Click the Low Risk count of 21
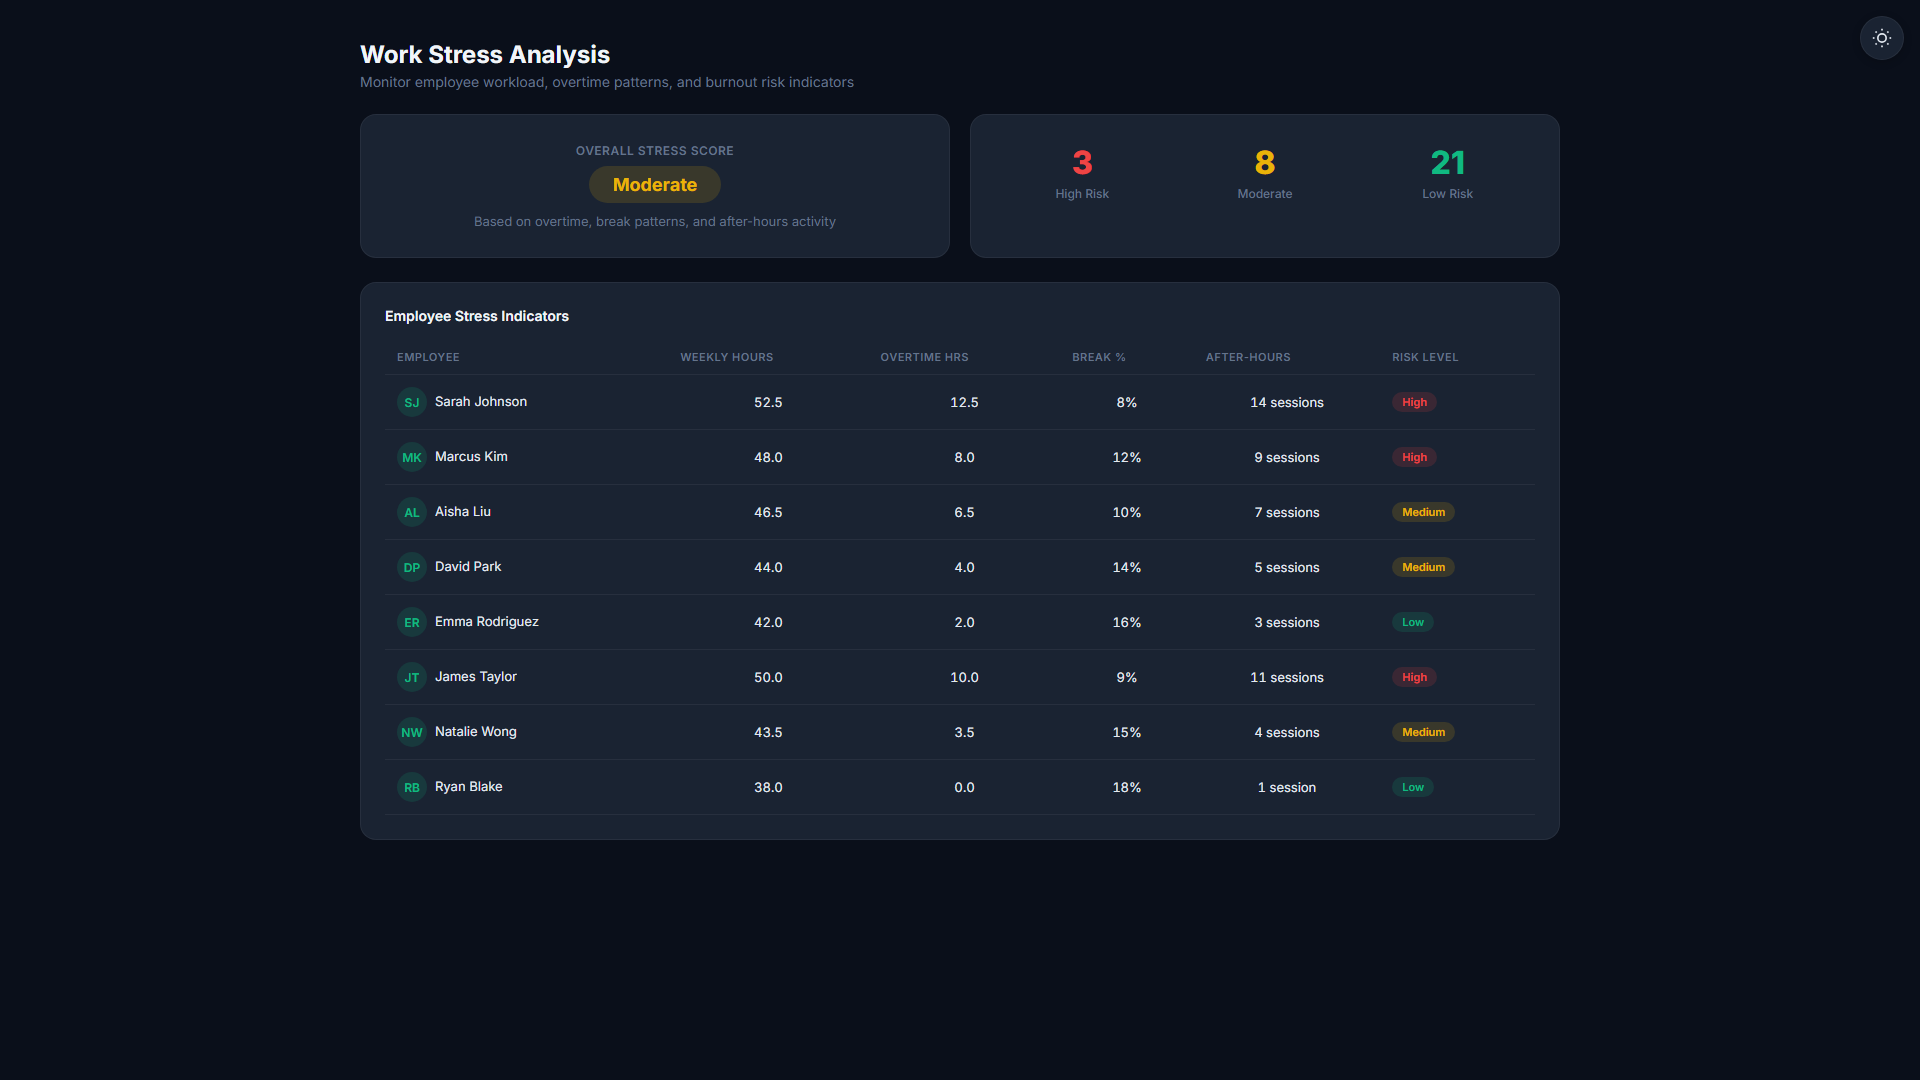 (1447, 162)
